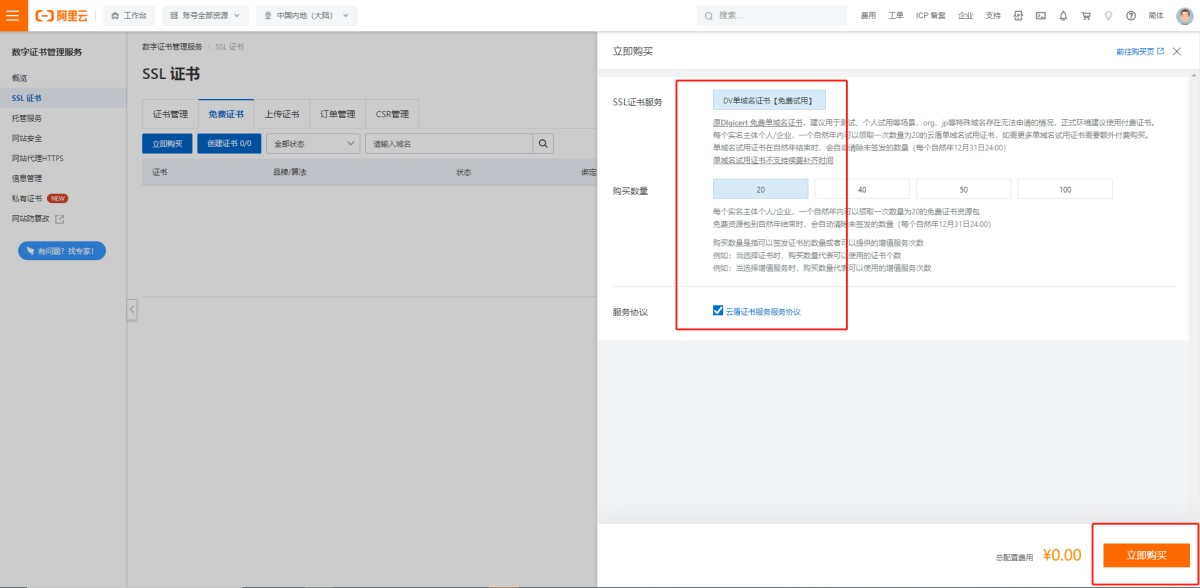Open the 中国内地（大陆）region dropdown
Image resolution: width=1200 pixels, height=588 pixels.
(306, 15)
